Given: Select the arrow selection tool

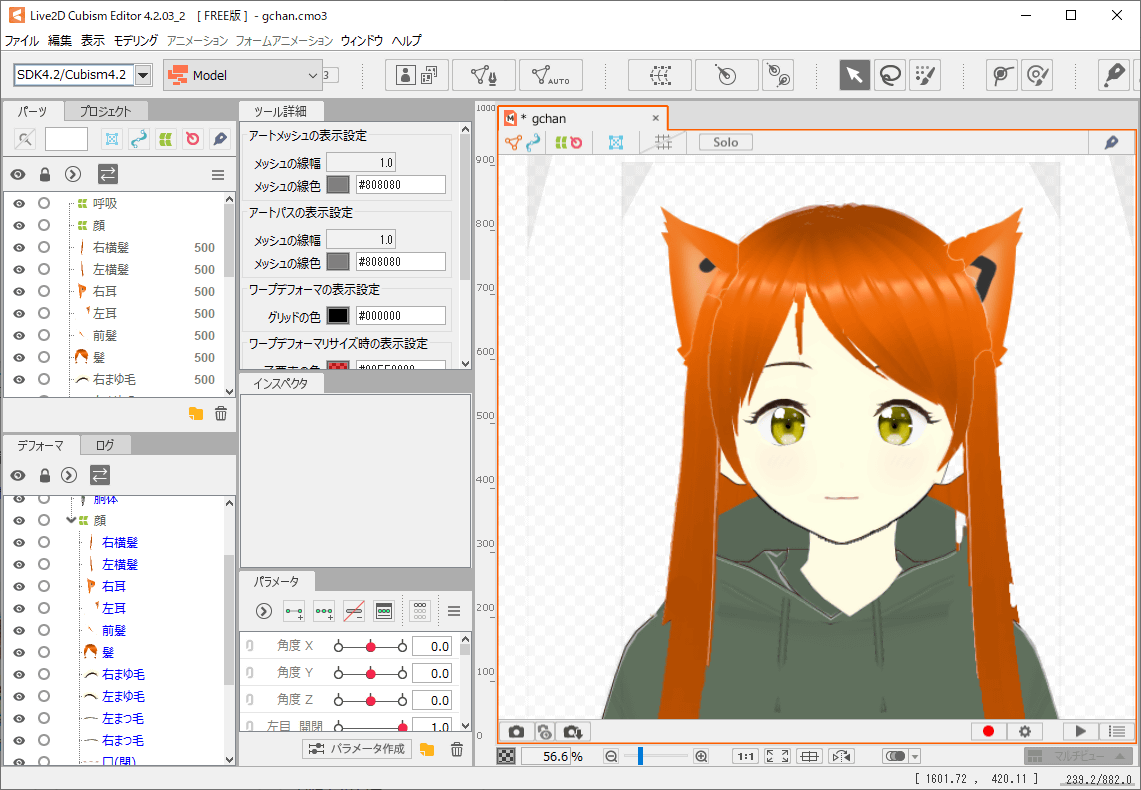Looking at the screenshot, I should point(854,75).
